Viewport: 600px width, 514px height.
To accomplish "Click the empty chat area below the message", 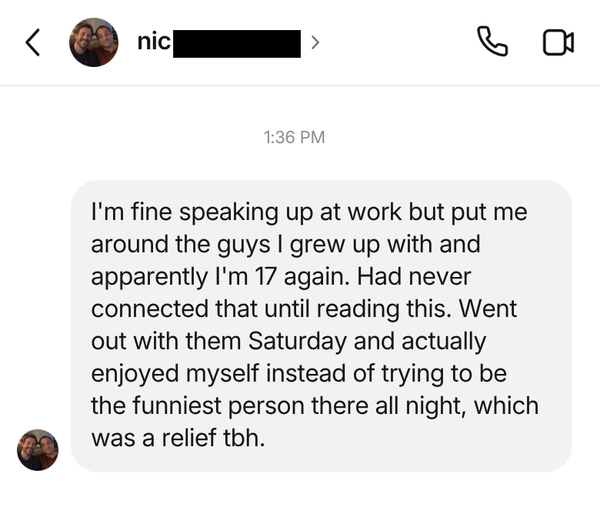I will coord(300,494).
